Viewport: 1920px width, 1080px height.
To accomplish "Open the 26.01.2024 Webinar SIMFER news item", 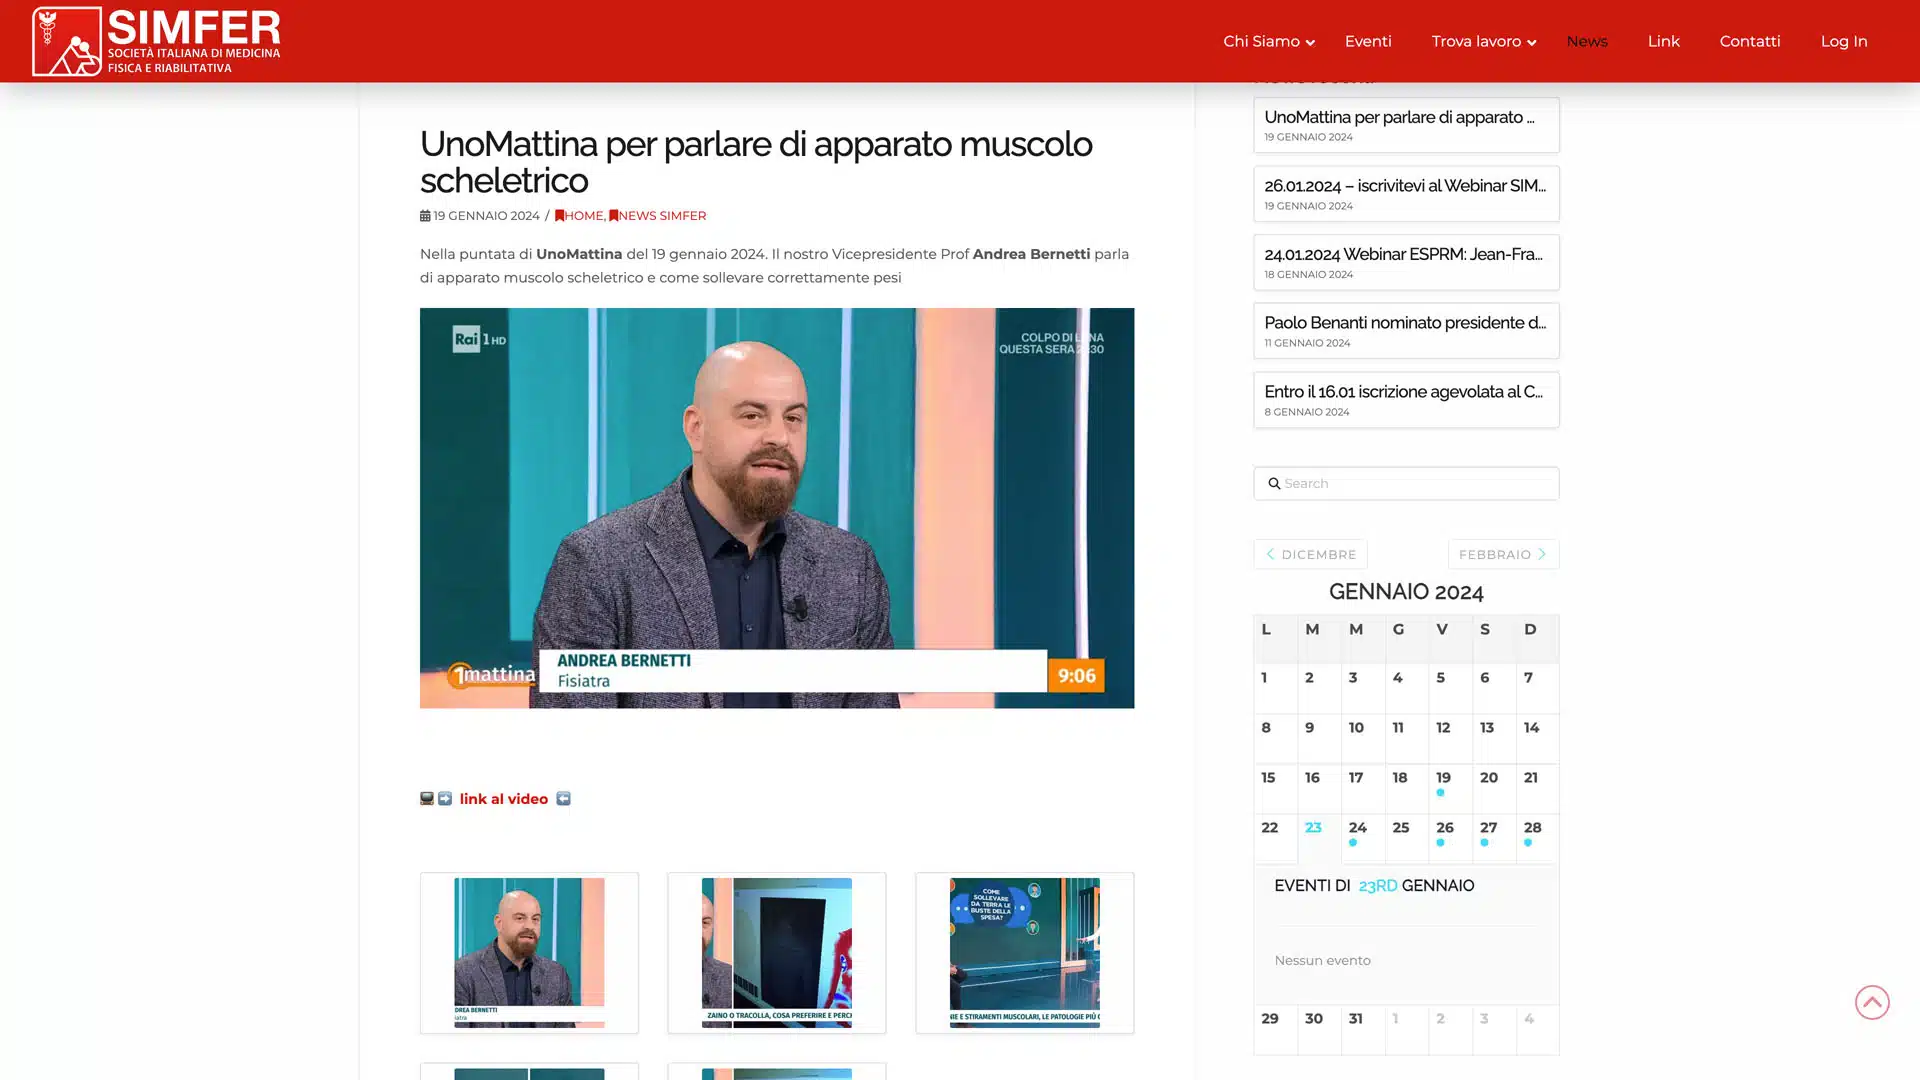I will (x=1406, y=194).
